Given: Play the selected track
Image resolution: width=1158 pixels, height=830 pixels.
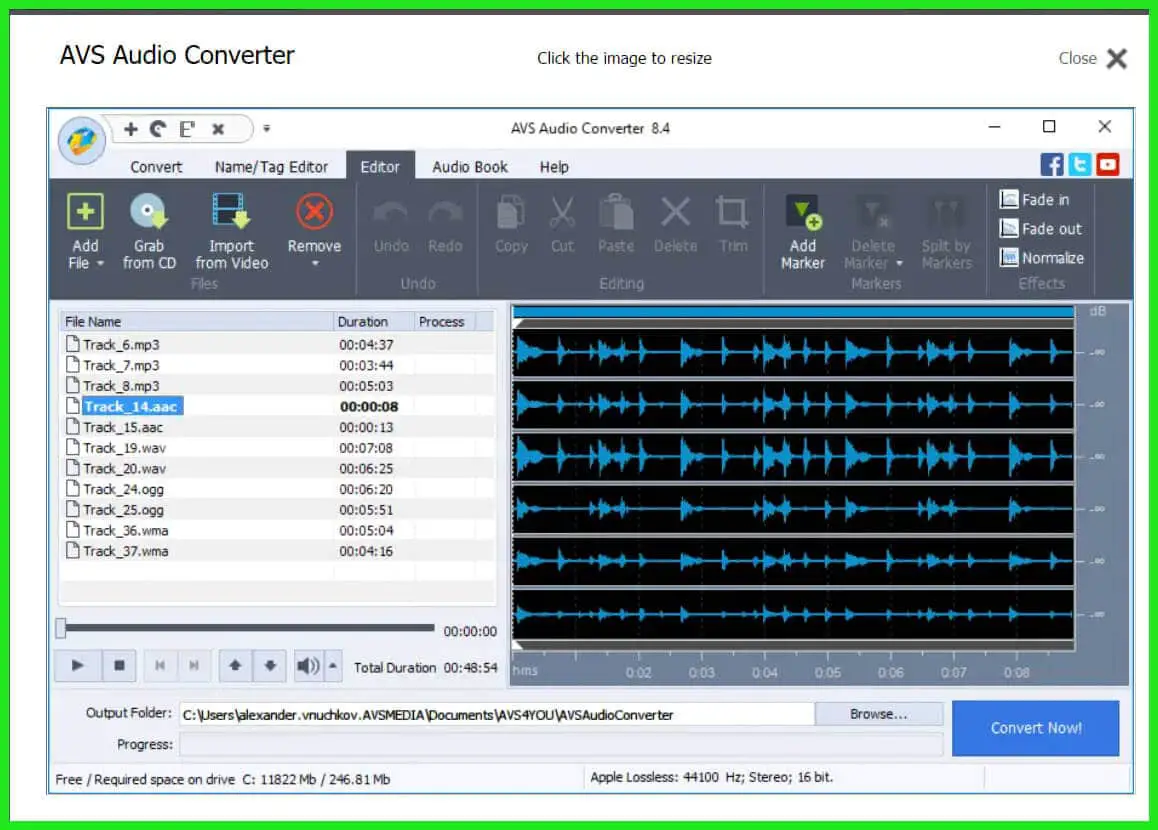Looking at the screenshot, I should pos(78,666).
